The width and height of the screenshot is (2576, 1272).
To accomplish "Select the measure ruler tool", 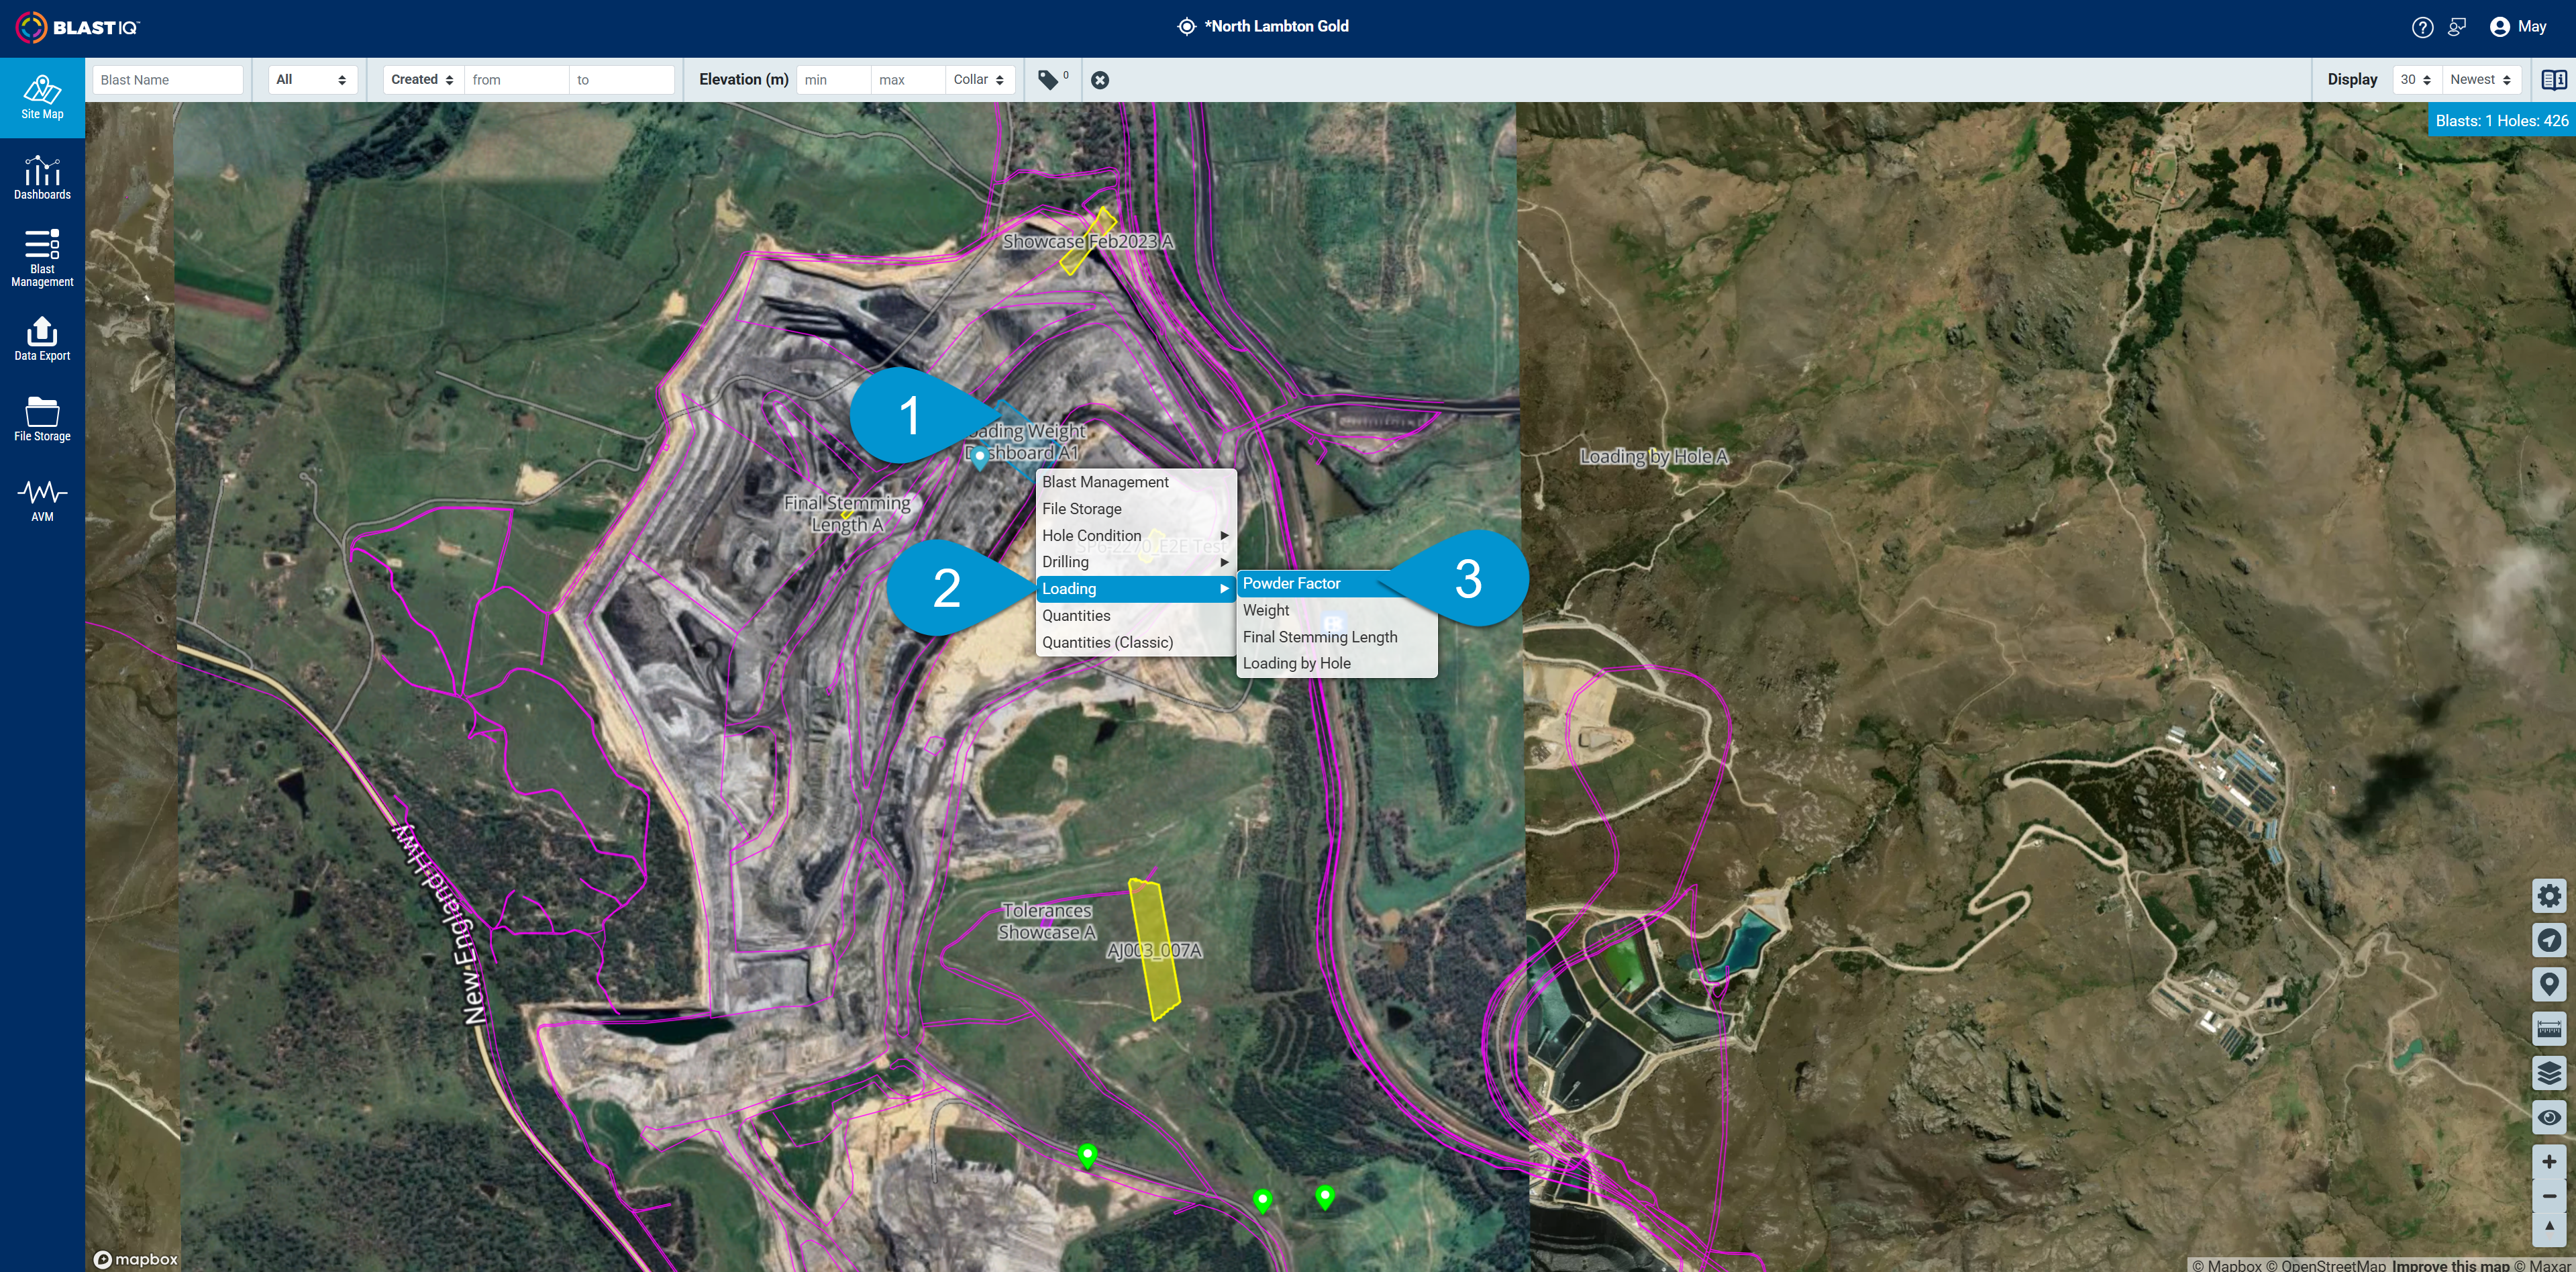I will click(x=2549, y=1029).
